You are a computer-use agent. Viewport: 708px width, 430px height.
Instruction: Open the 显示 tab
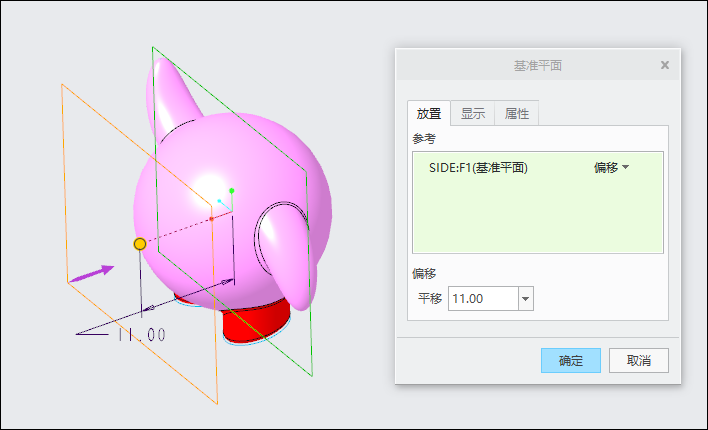(473, 113)
